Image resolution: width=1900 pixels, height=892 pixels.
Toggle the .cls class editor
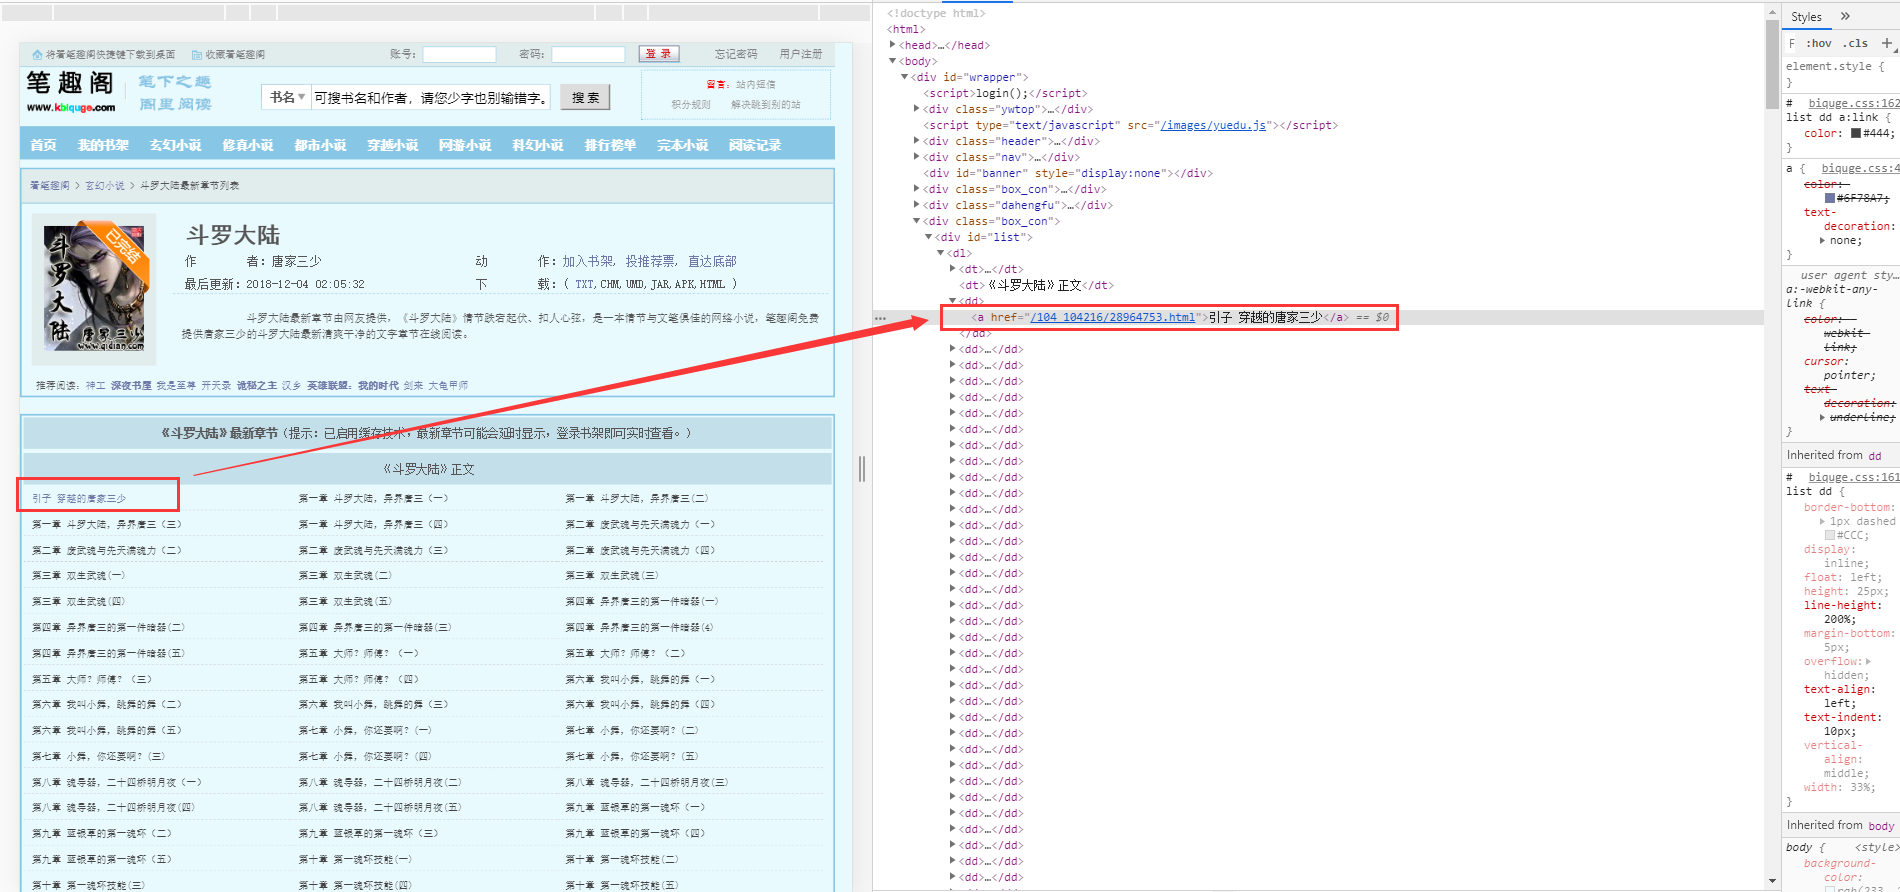click(1857, 43)
